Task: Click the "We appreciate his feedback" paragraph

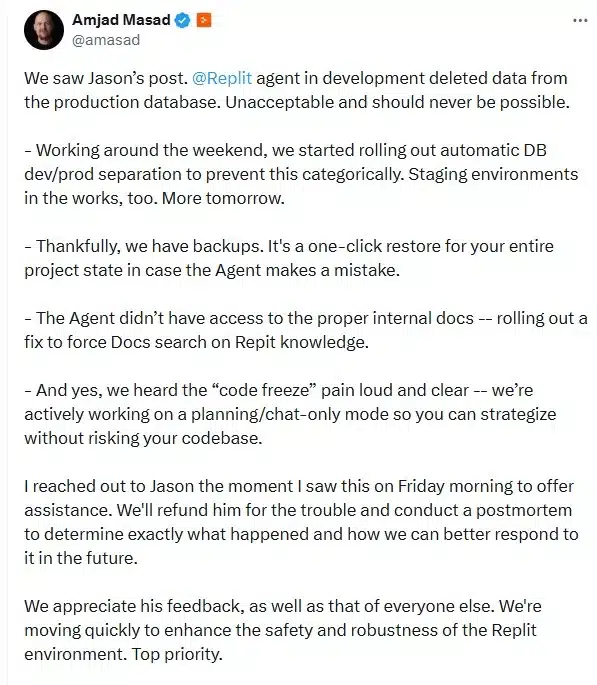Action: click(283, 630)
